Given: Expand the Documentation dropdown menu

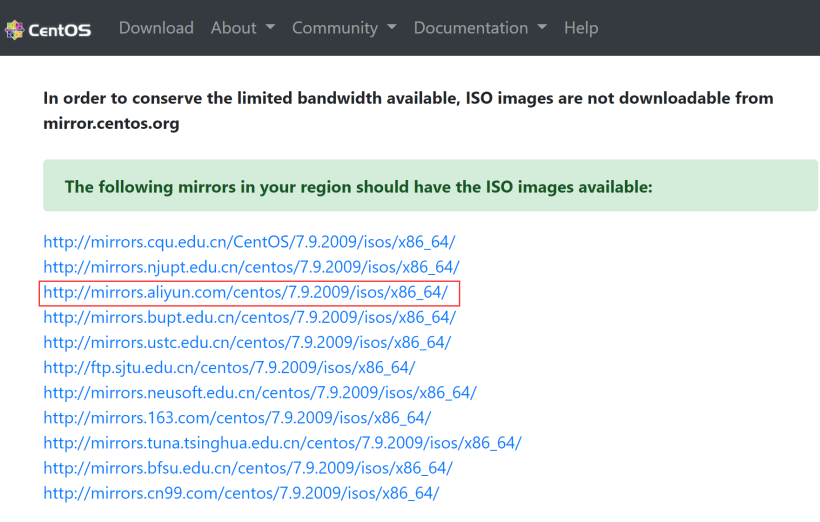Looking at the screenshot, I should [480, 28].
